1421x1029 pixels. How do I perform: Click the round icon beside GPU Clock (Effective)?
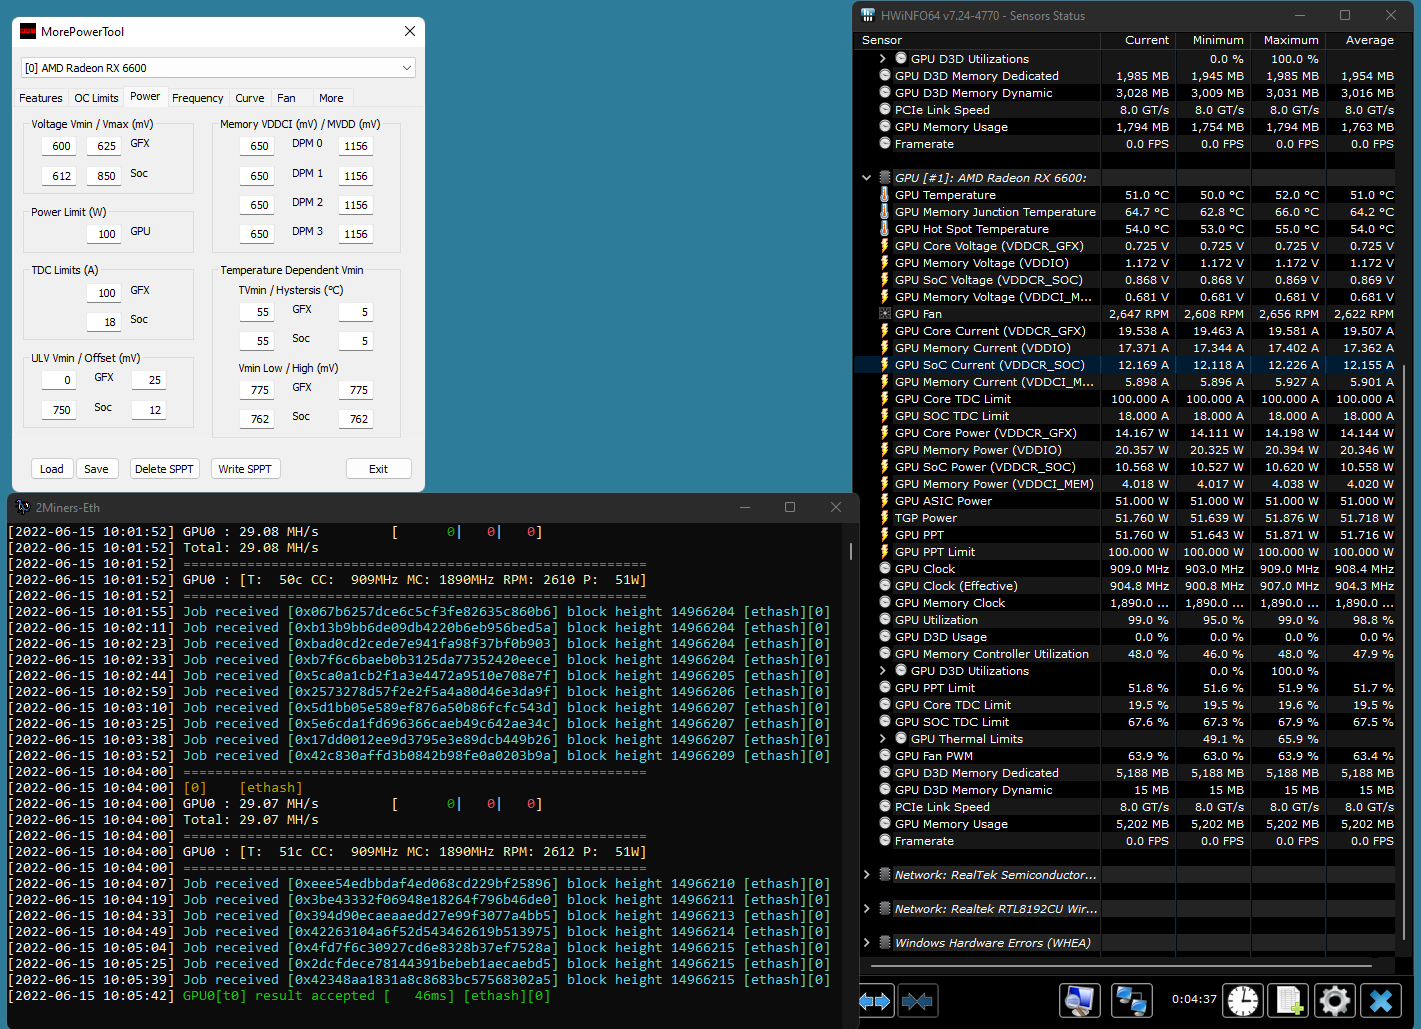(x=884, y=586)
